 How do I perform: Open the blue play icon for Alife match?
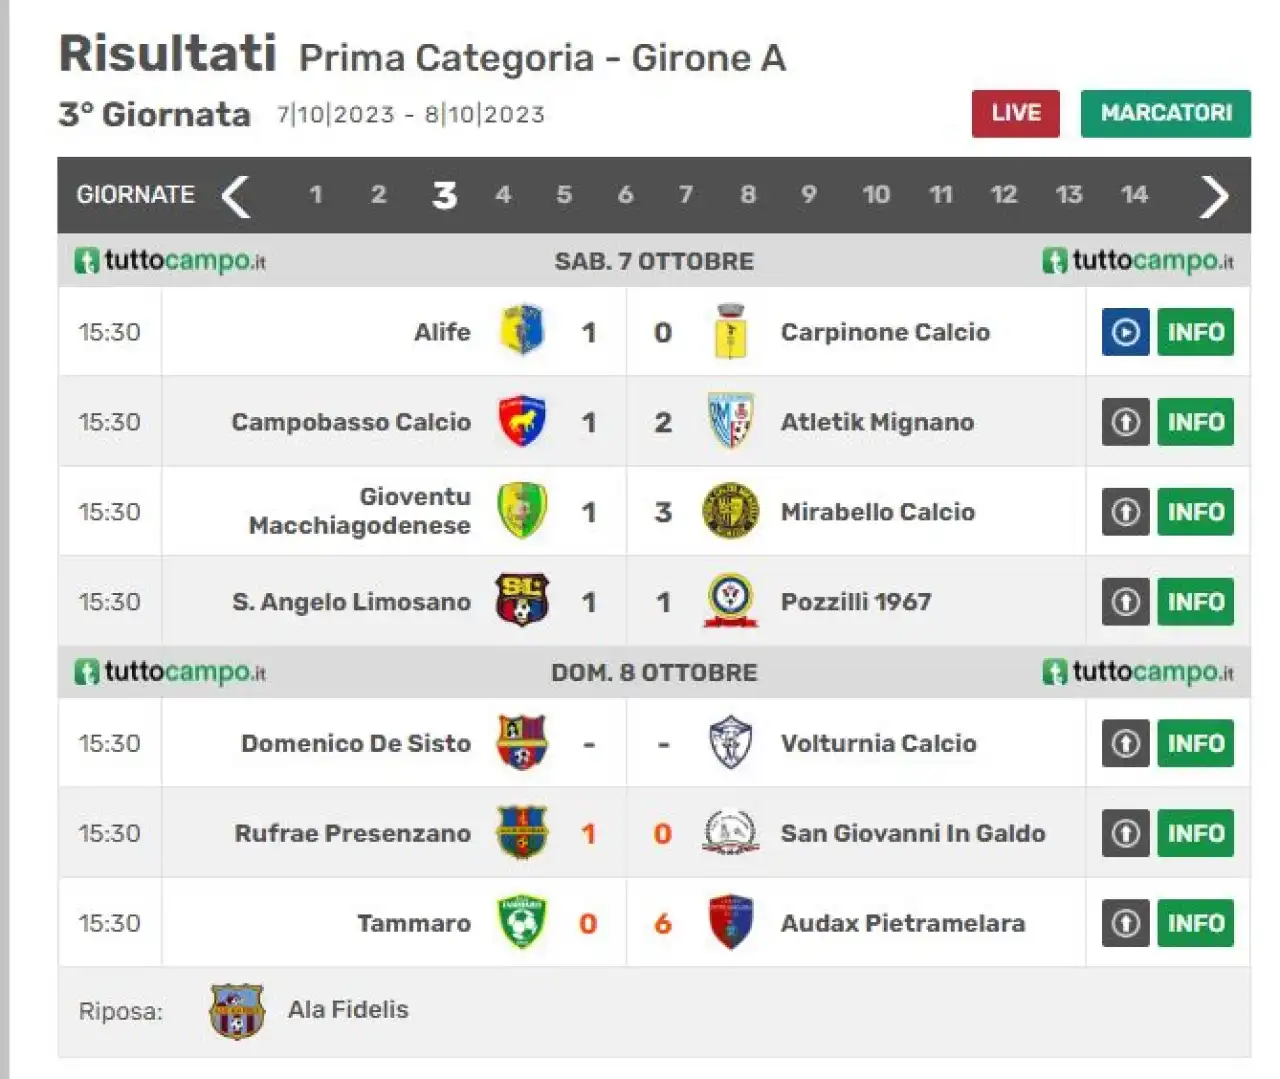point(1125,332)
